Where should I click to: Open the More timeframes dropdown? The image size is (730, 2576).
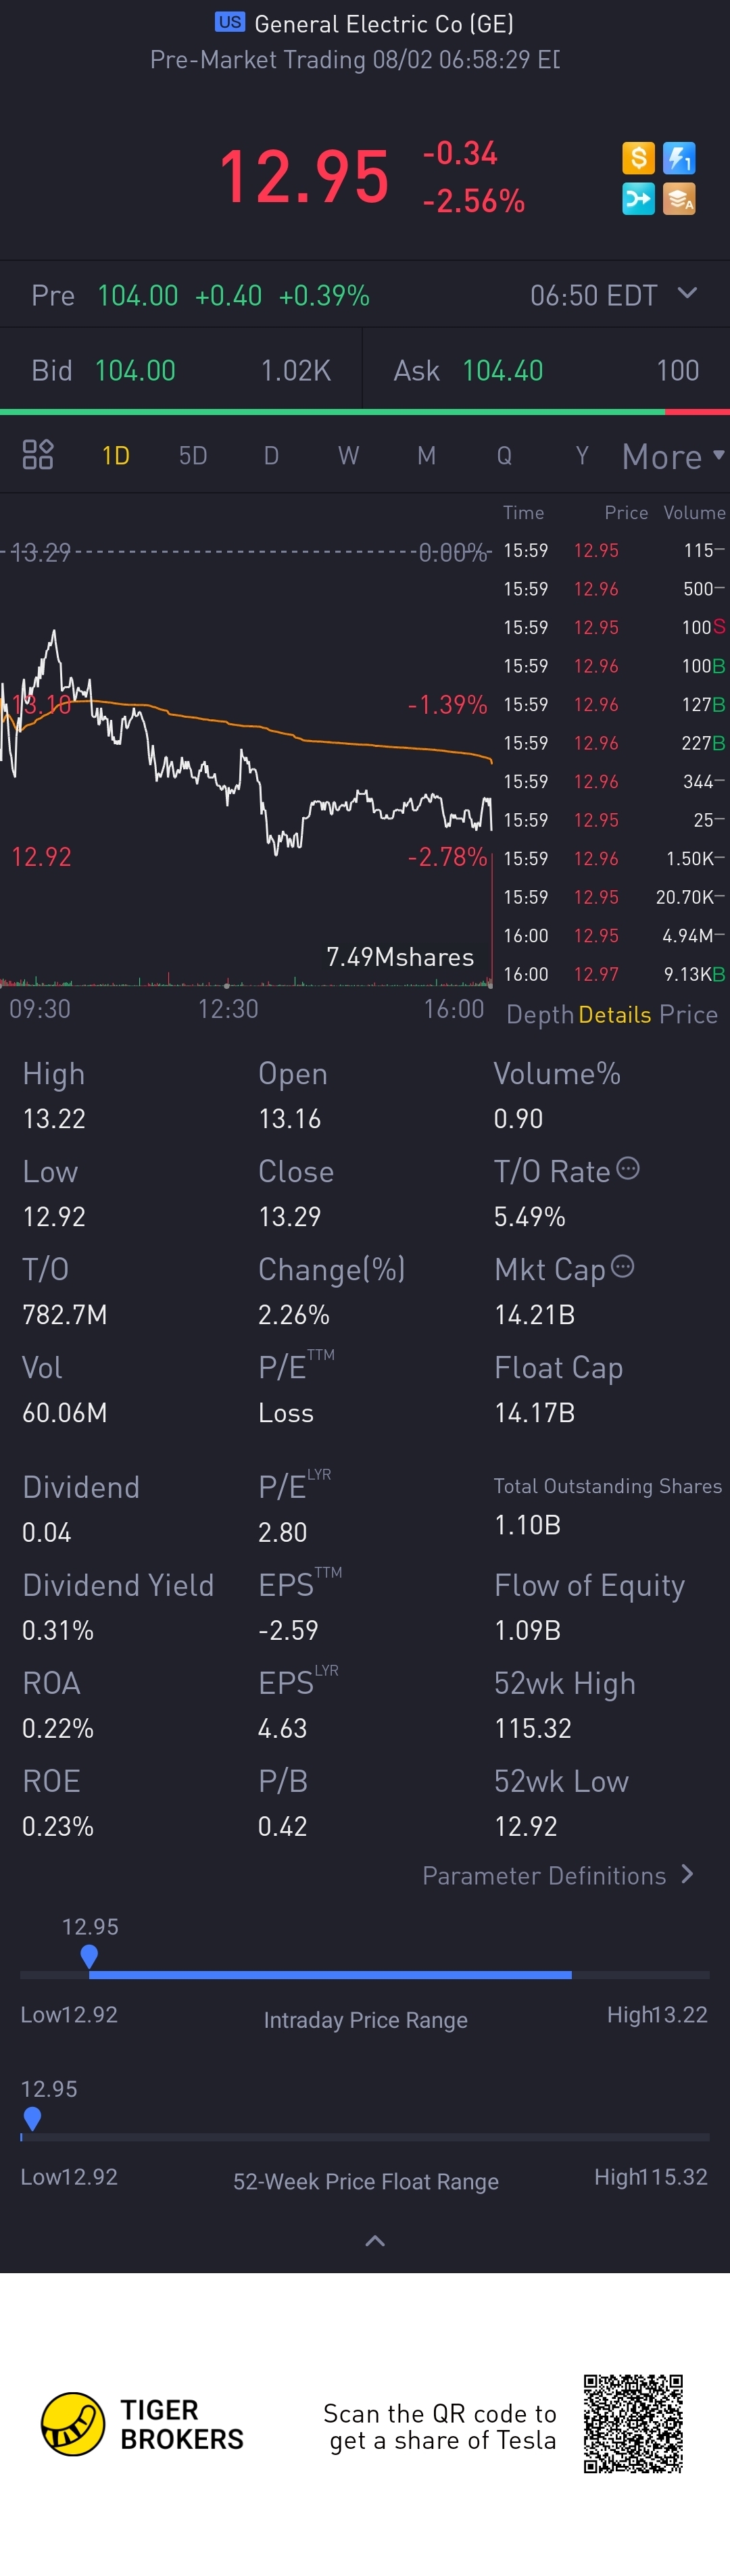click(673, 456)
